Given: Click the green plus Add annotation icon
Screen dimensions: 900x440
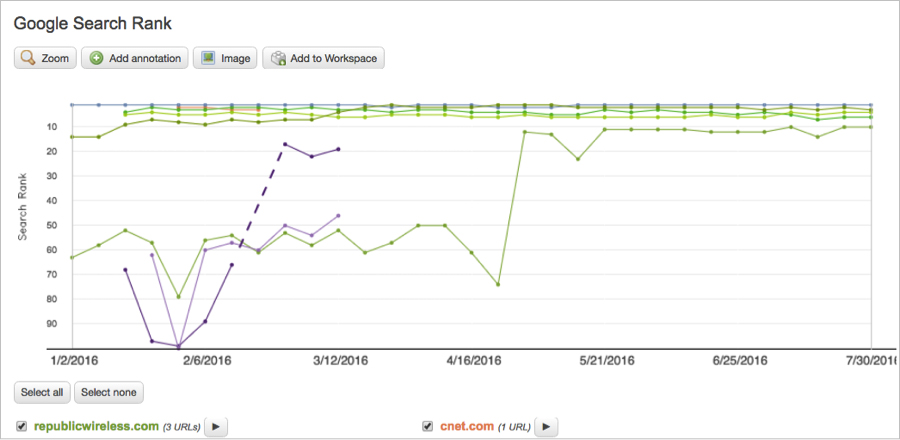Looking at the screenshot, I should (x=96, y=58).
